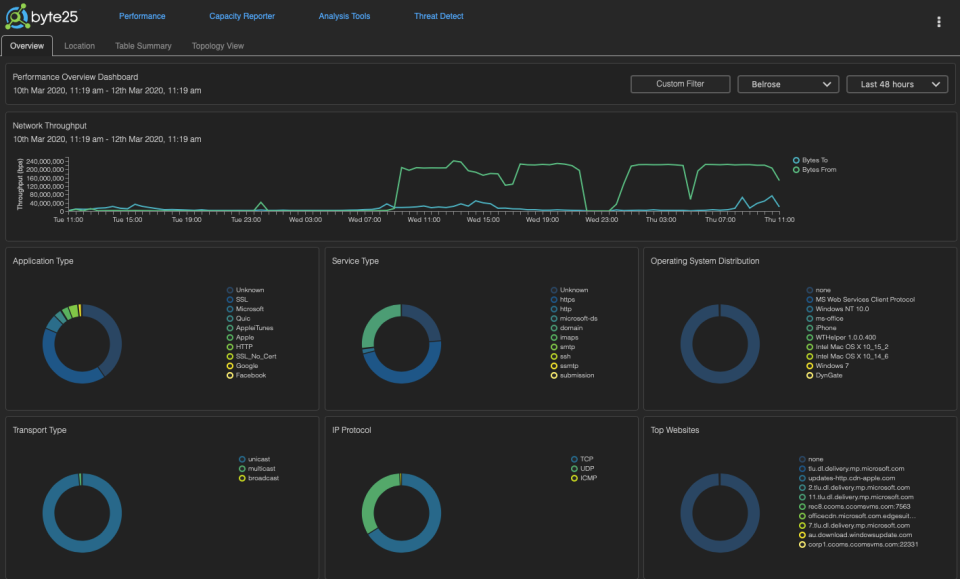Click the UDP legend circle icon
960x579 pixels.
tap(573, 468)
